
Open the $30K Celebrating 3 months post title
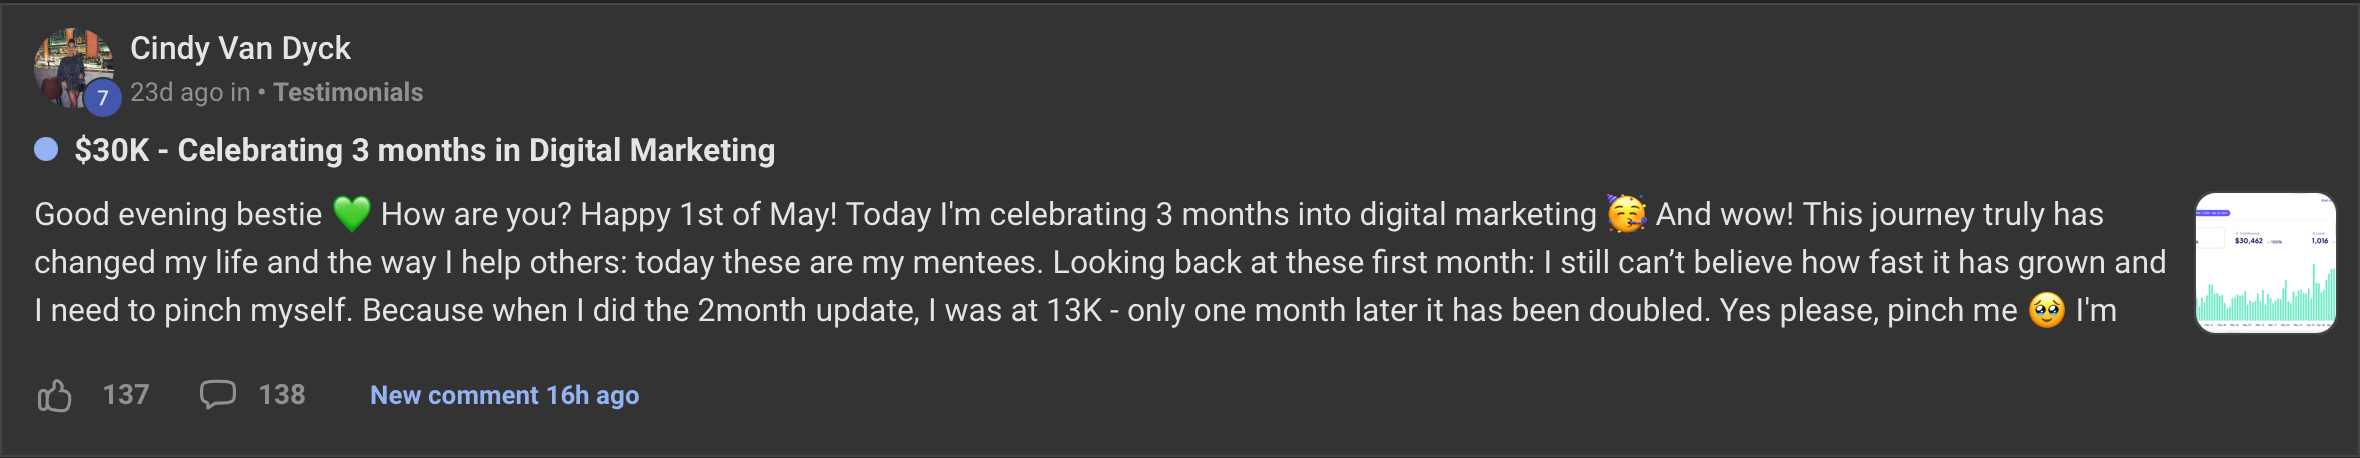click(x=424, y=150)
